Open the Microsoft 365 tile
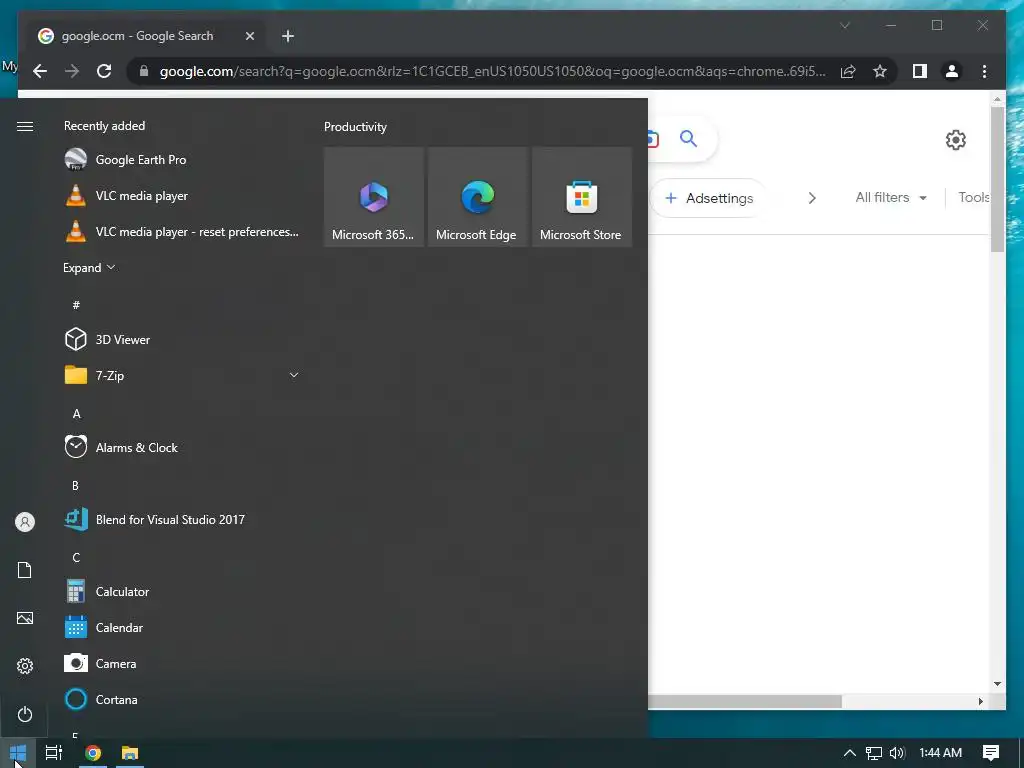Screen dimensions: 1024x768 tap(374, 197)
